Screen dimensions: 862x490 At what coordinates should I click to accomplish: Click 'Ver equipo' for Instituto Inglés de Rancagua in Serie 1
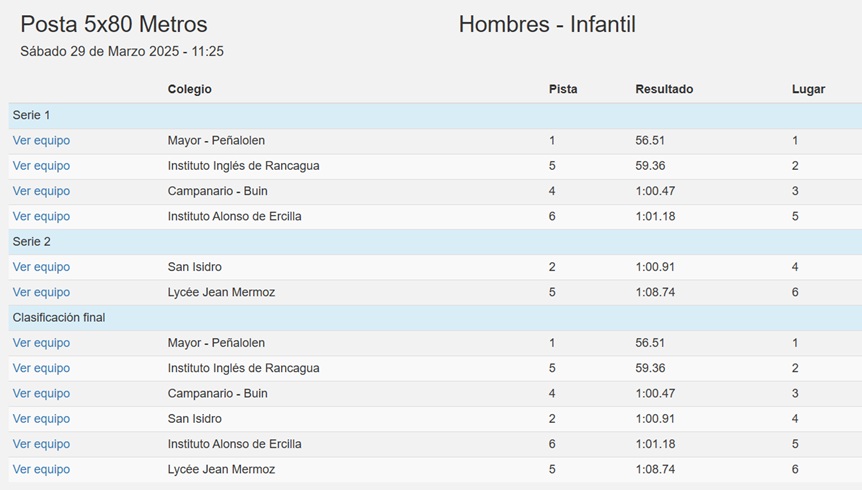pyautogui.click(x=41, y=166)
